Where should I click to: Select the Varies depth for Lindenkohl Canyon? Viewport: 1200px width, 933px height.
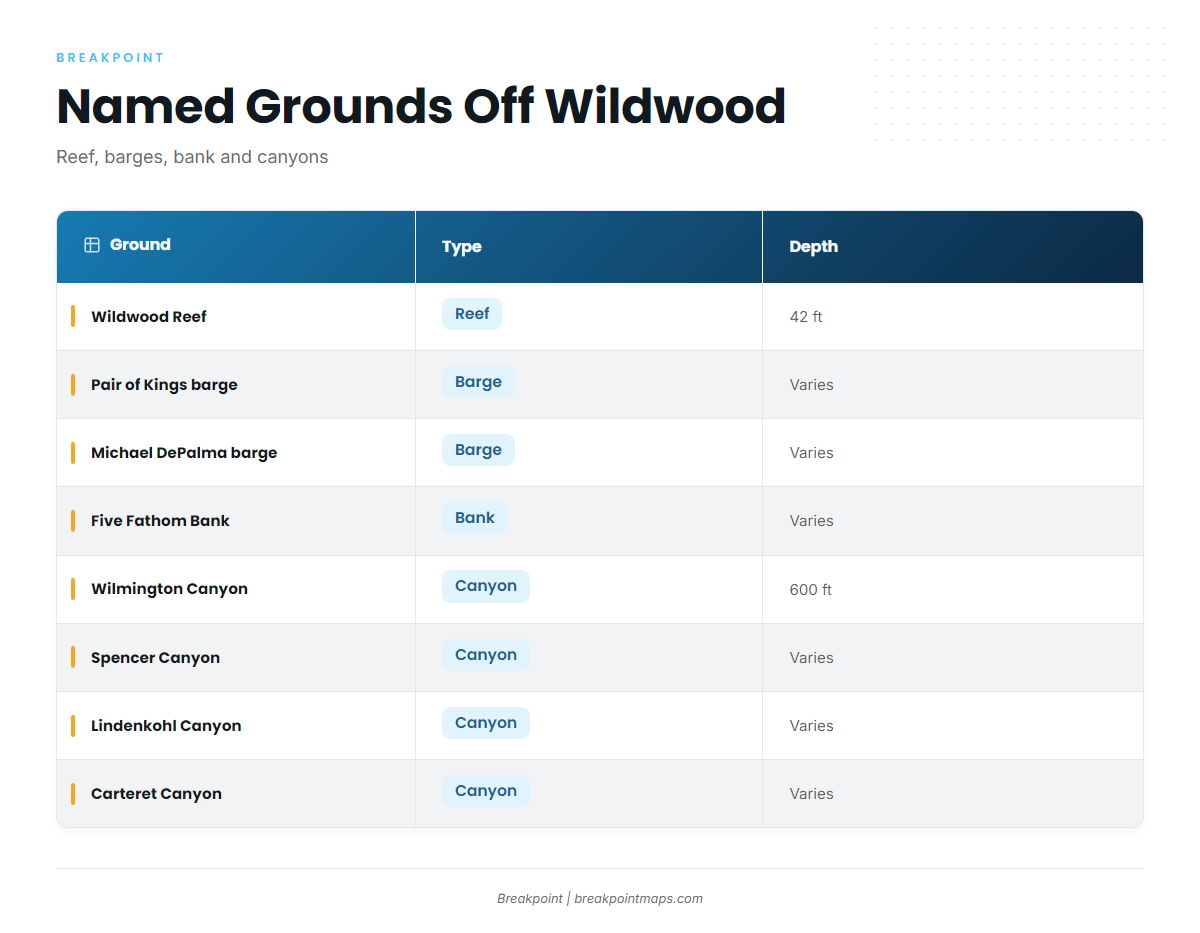(x=811, y=726)
